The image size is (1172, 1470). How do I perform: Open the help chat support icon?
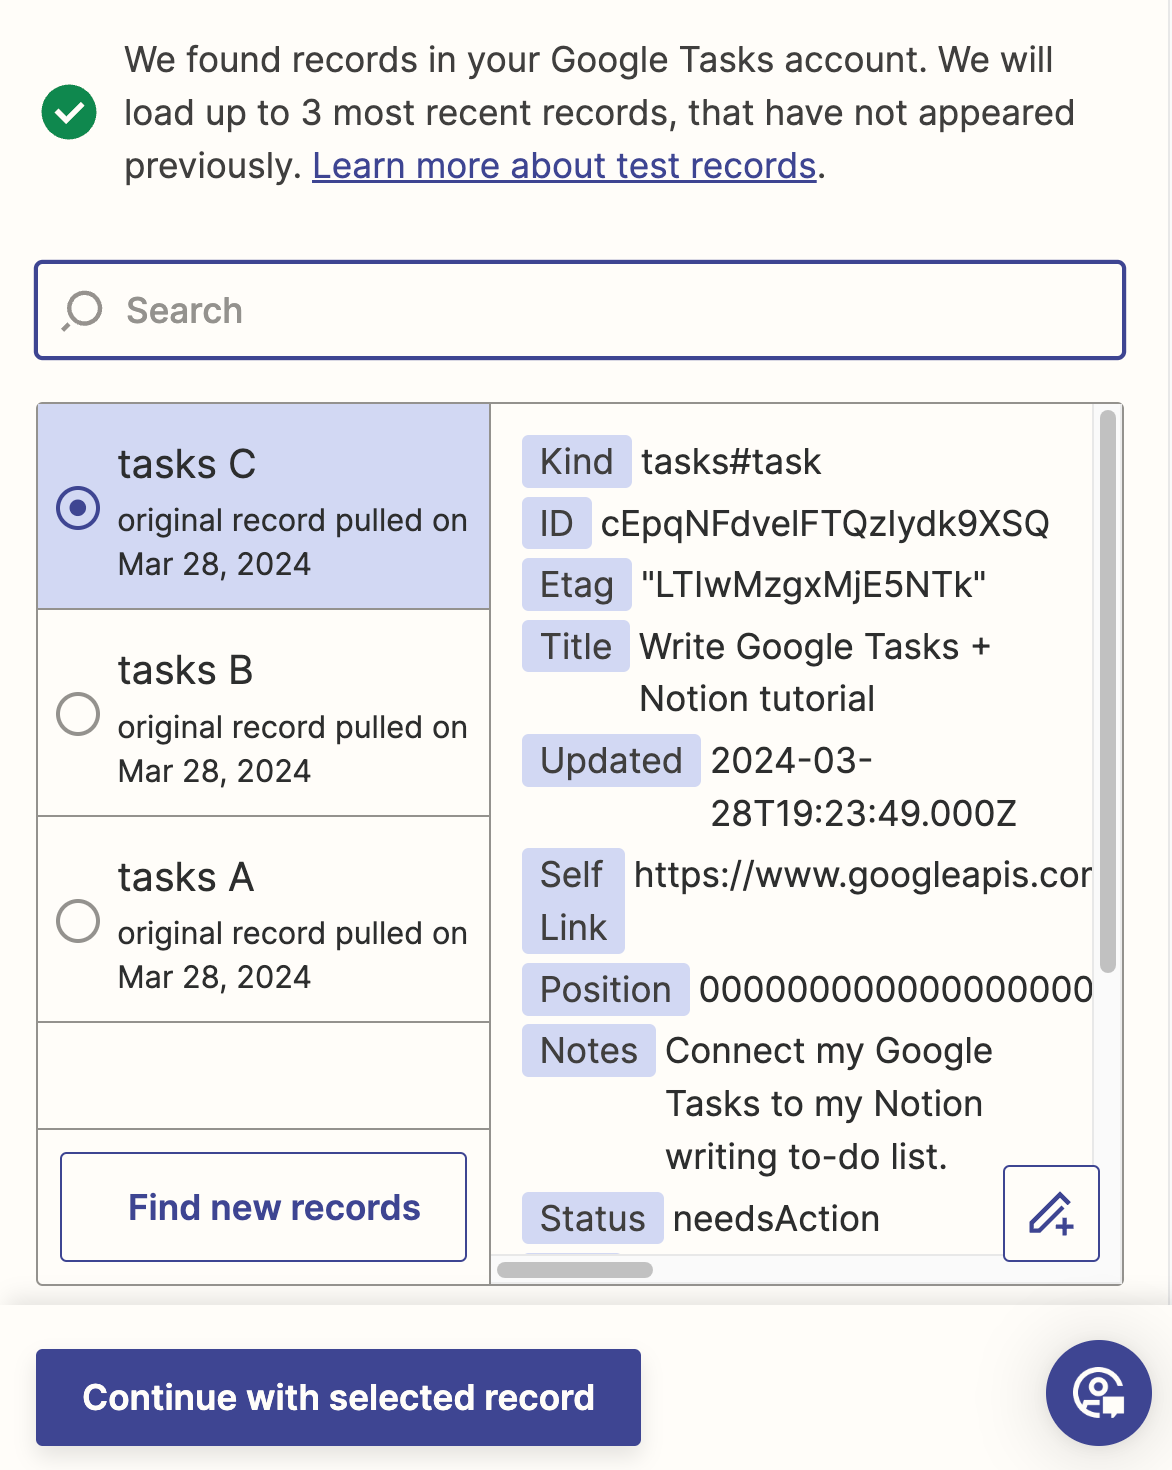[1098, 1392]
